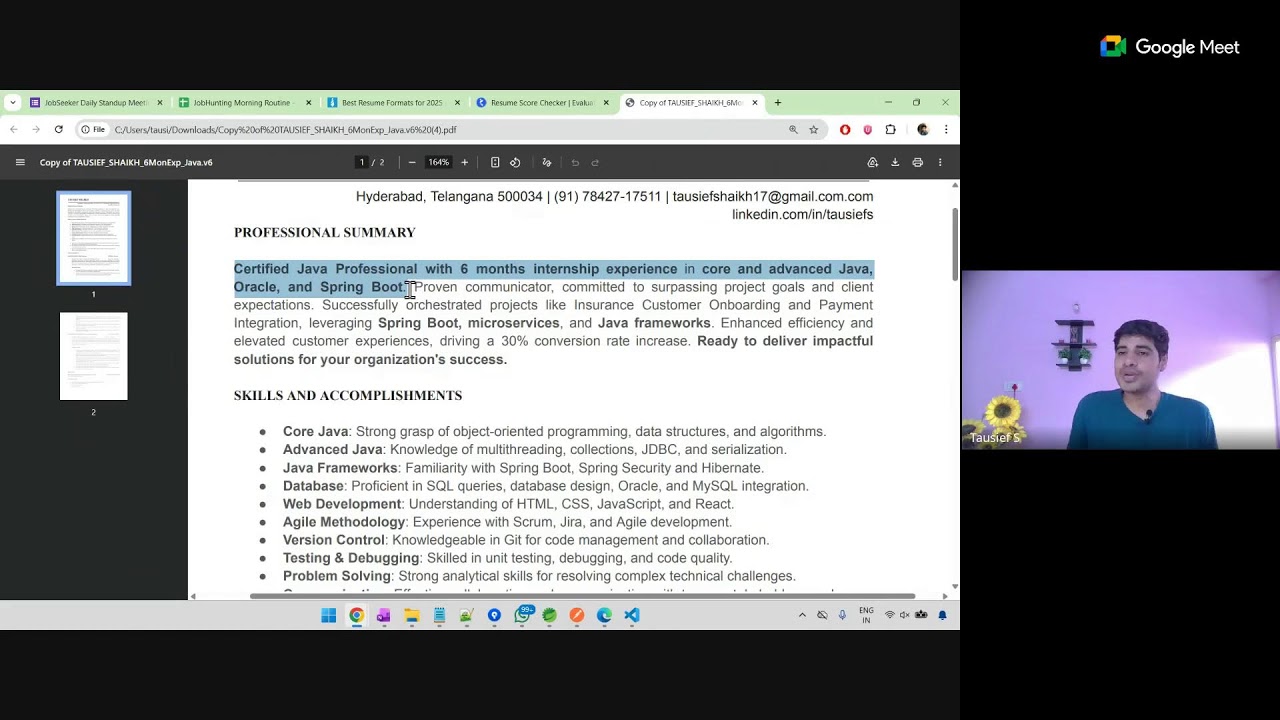Open the Extensions puzzle icon

pyautogui.click(x=890, y=129)
